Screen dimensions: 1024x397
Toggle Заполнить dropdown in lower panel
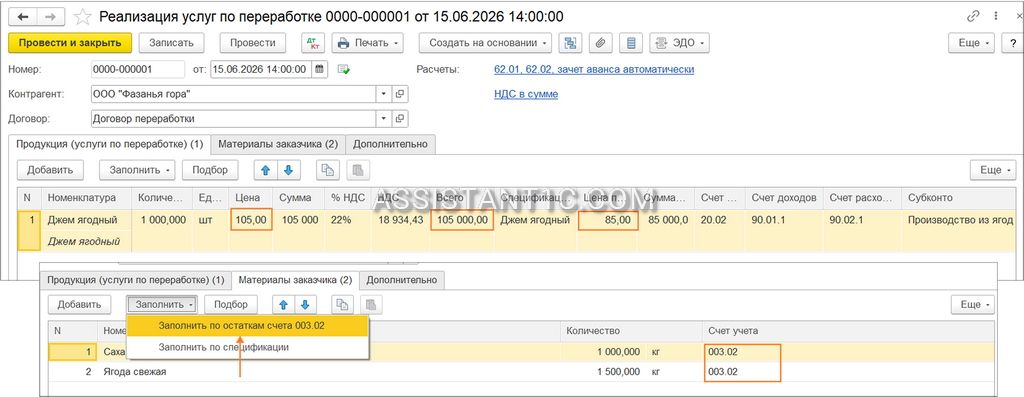[x=161, y=304]
